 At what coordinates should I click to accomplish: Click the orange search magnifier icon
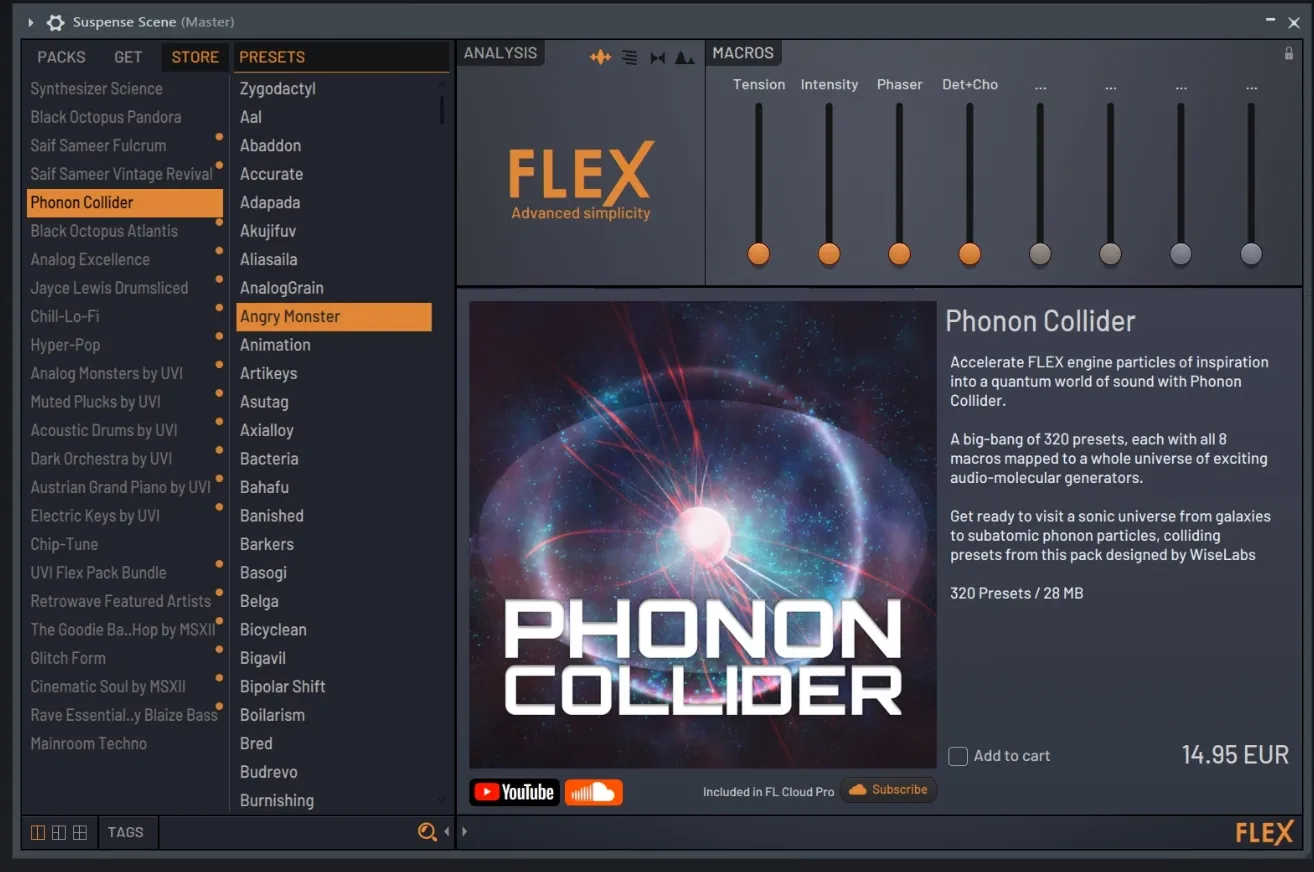427,832
